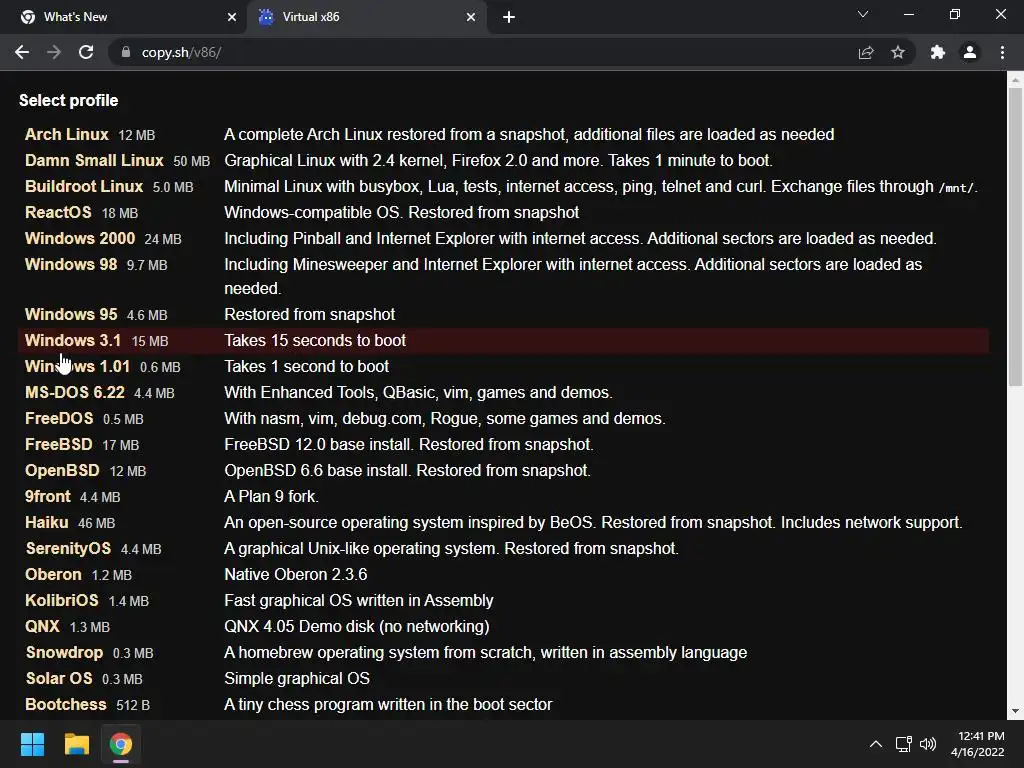Click the lock icon in address bar
Image resolution: width=1024 pixels, height=768 pixels.
pyautogui.click(x=126, y=52)
